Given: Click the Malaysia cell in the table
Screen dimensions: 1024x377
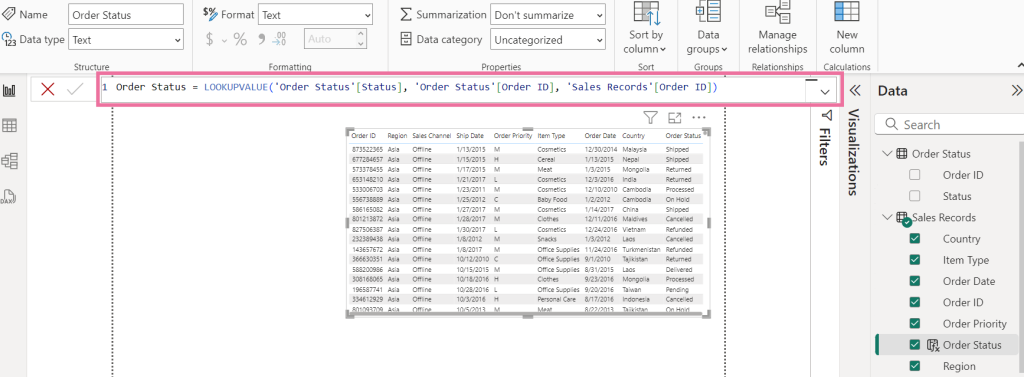Looking at the screenshot, I should 635,150.
